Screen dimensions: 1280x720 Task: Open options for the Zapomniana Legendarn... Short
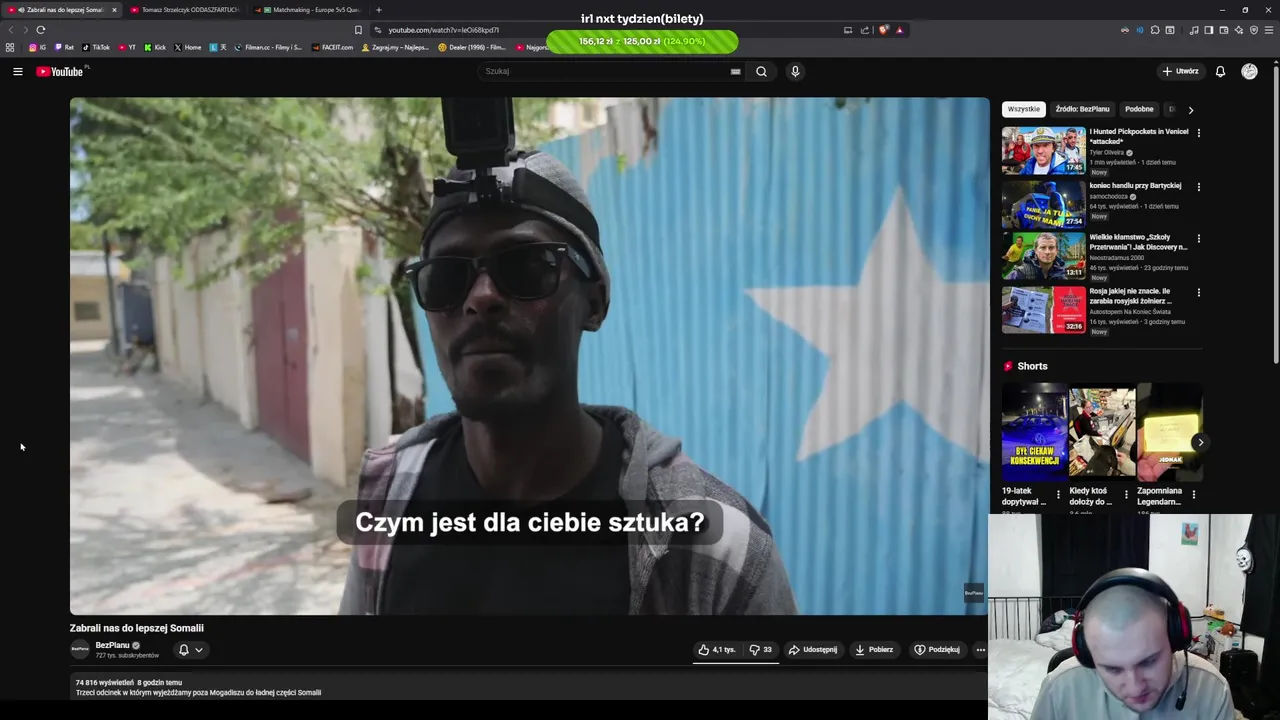[1193, 494]
